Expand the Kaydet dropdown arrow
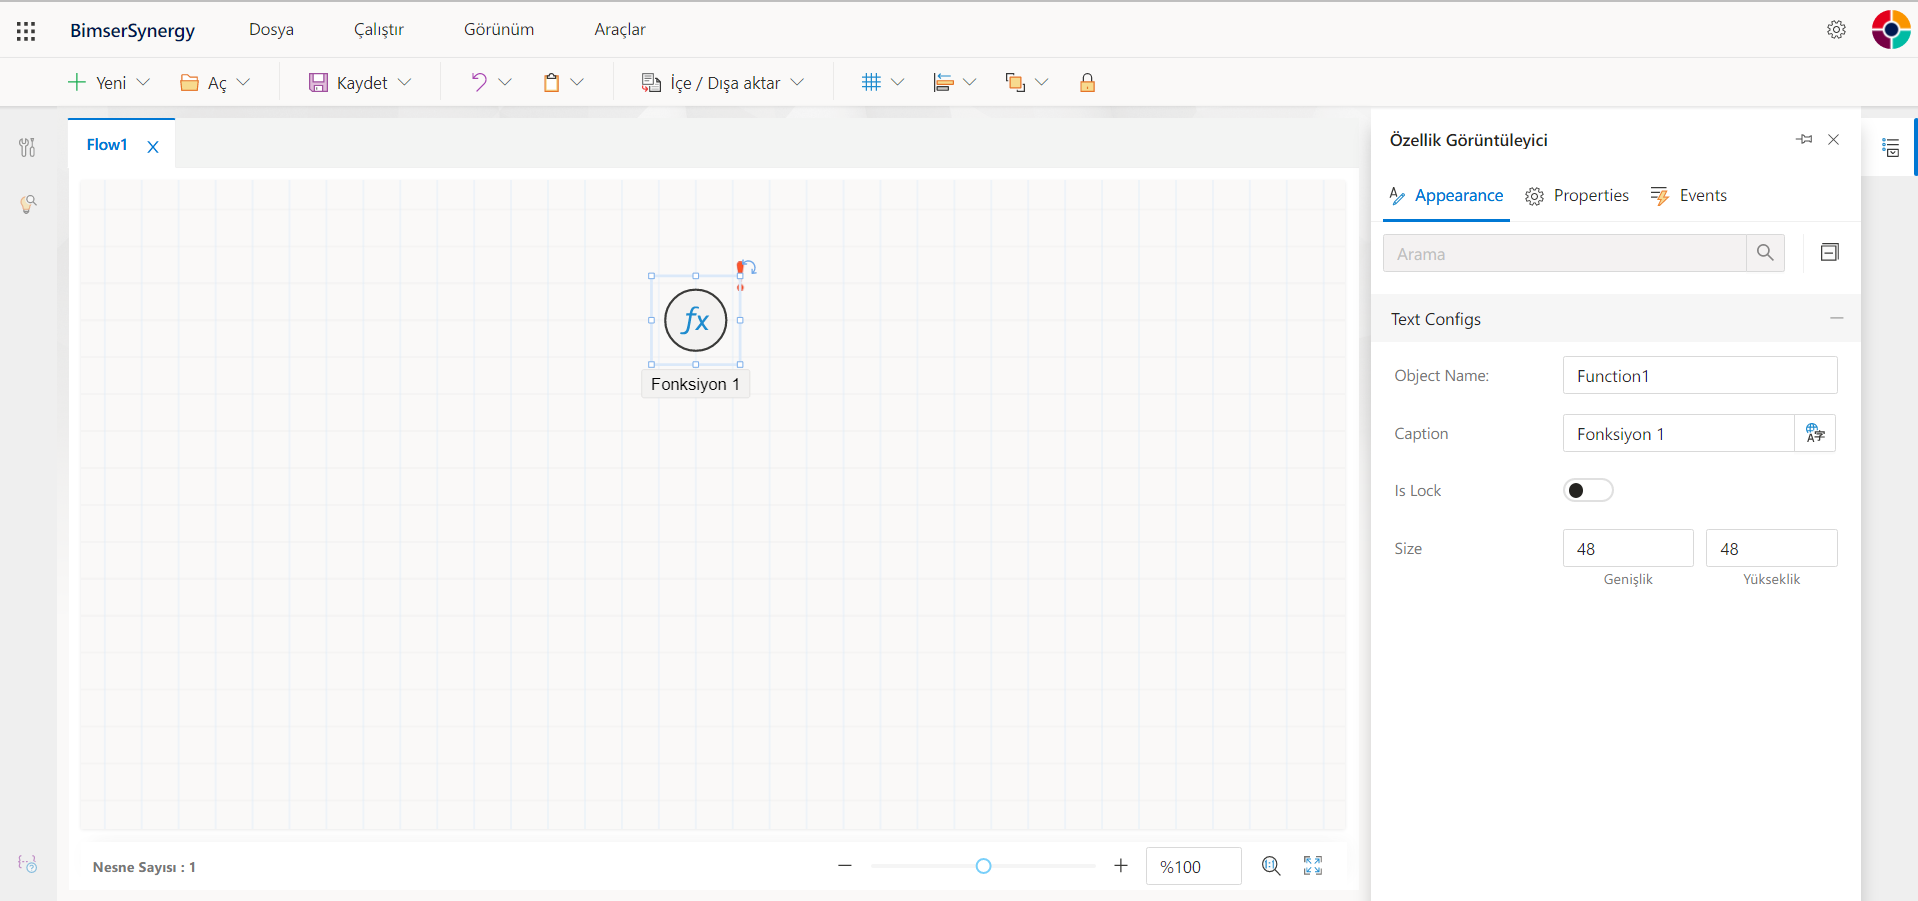This screenshot has height=901, width=1918. tap(405, 83)
